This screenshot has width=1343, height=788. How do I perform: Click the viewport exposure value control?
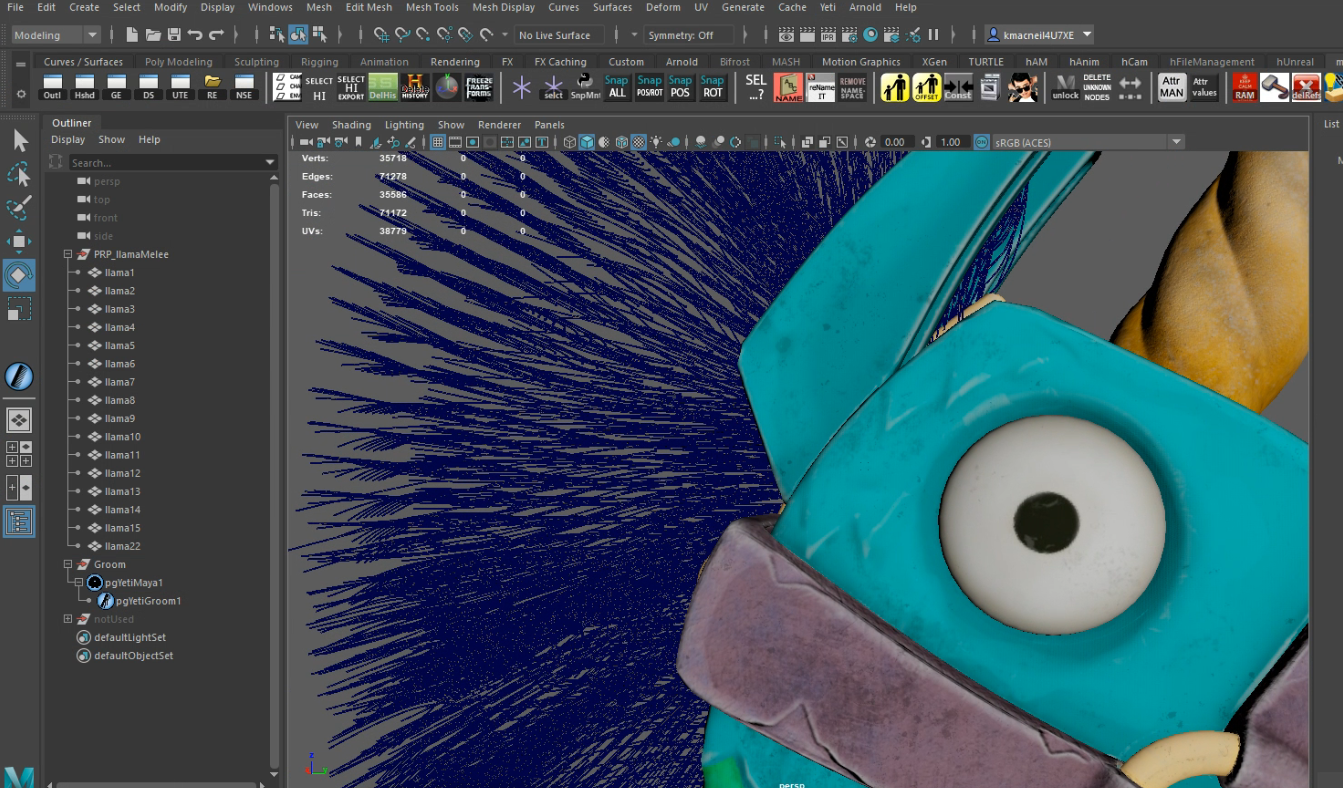[895, 142]
